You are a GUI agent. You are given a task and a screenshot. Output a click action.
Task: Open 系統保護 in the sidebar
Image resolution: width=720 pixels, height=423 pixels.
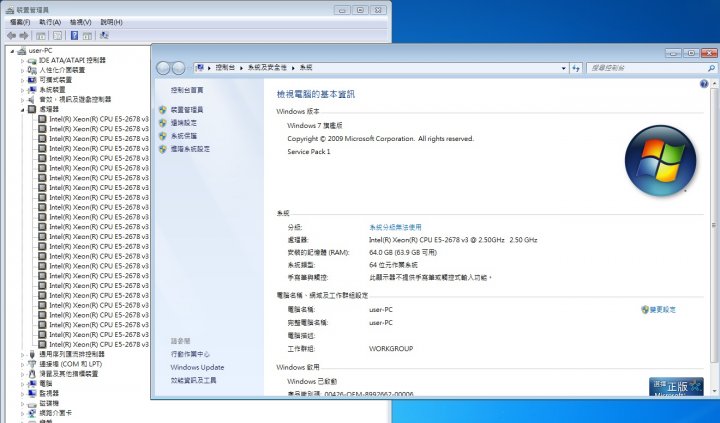[x=184, y=136]
